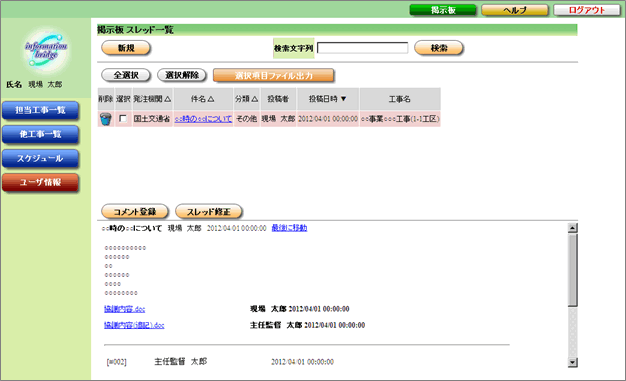Click the scrollbar down arrow
The image size is (626, 381).
(x=573, y=362)
